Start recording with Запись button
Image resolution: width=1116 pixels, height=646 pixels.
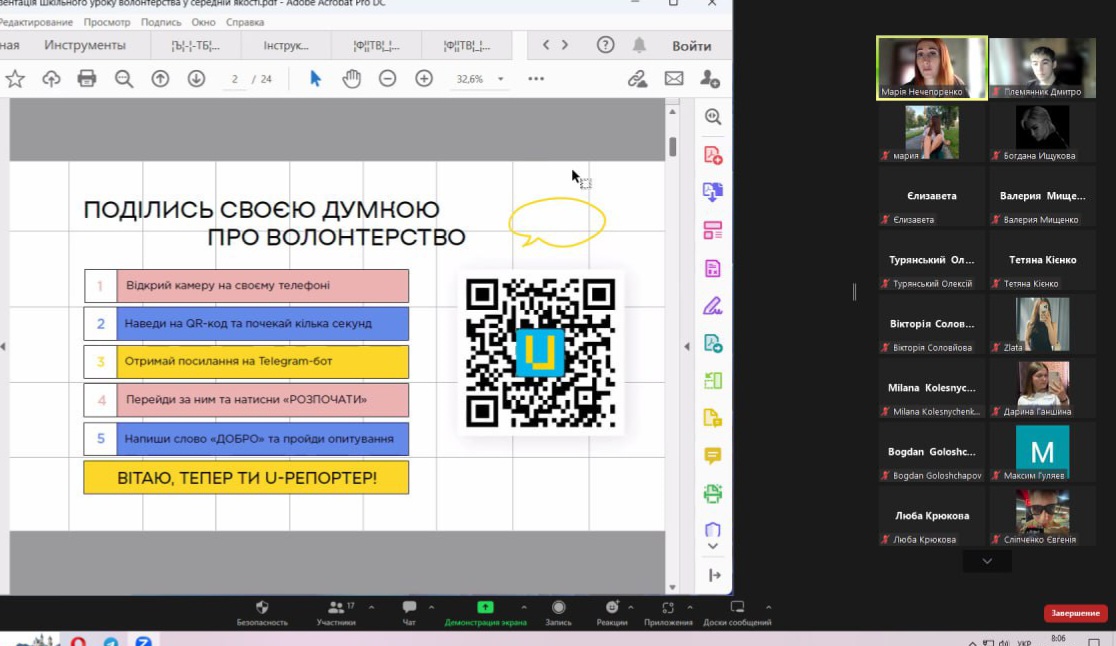point(559,613)
